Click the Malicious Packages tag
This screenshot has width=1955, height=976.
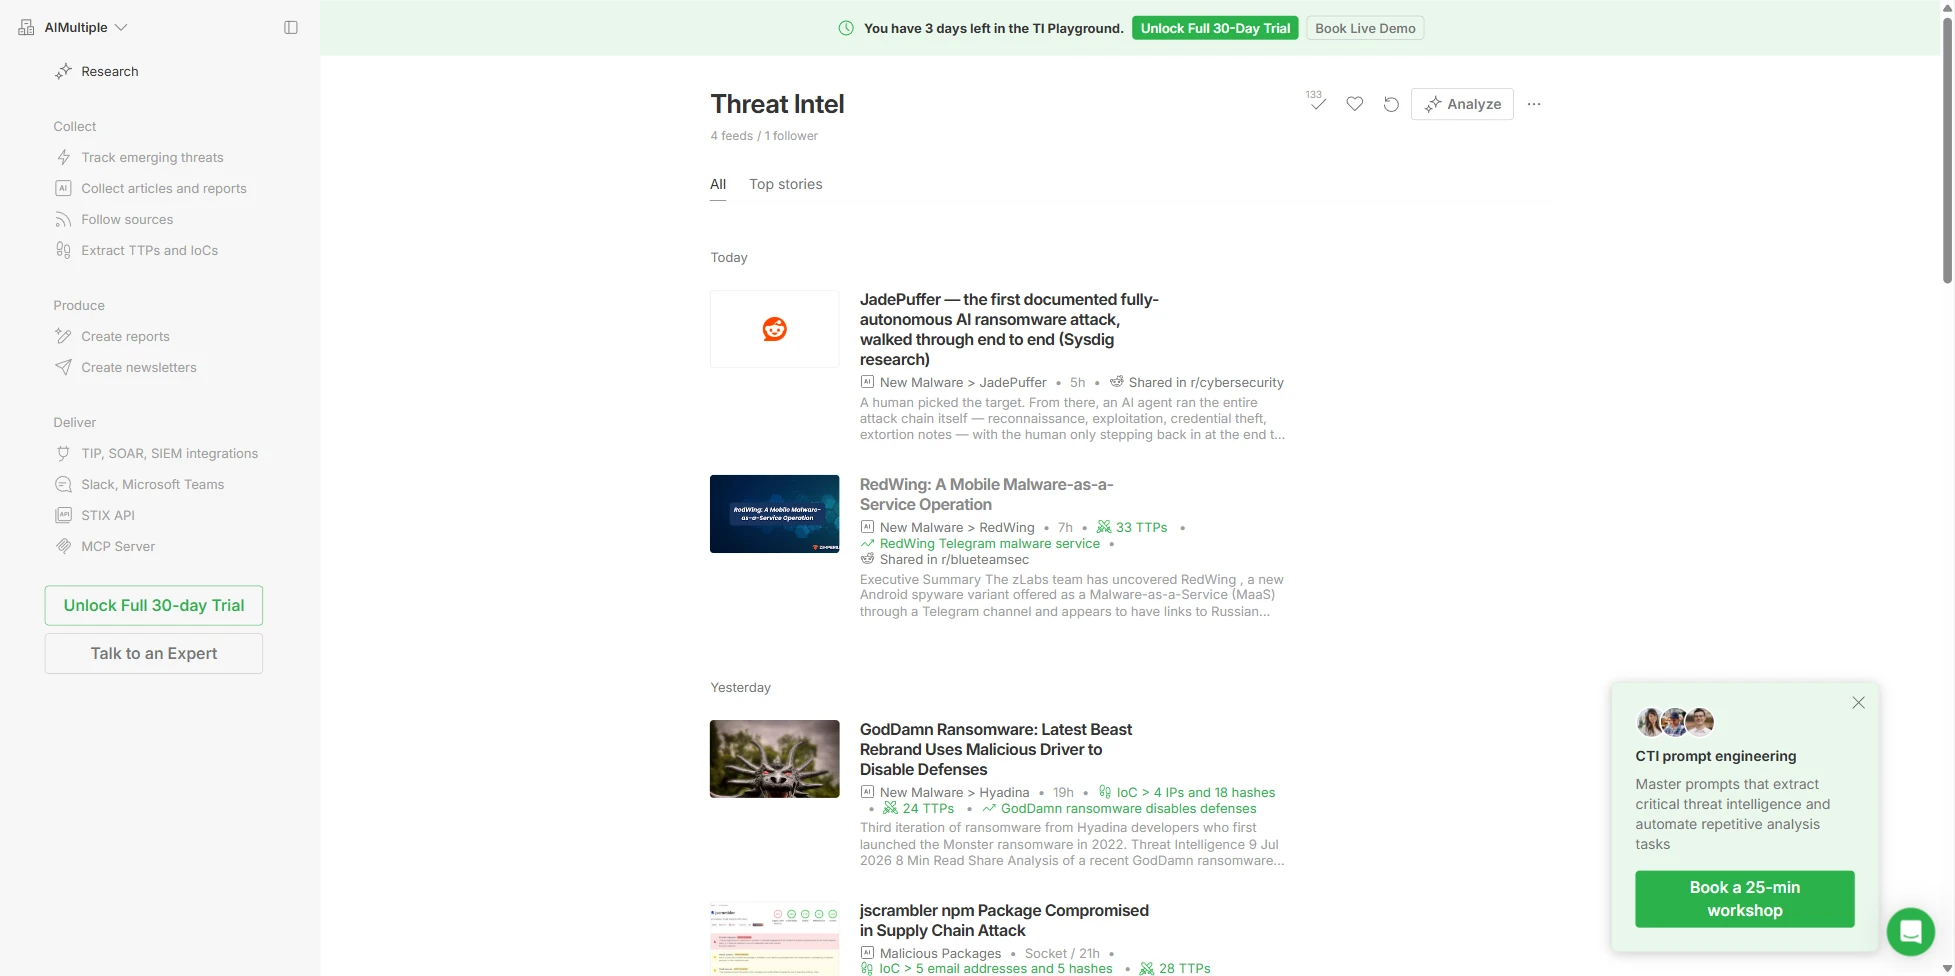point(940,953)
